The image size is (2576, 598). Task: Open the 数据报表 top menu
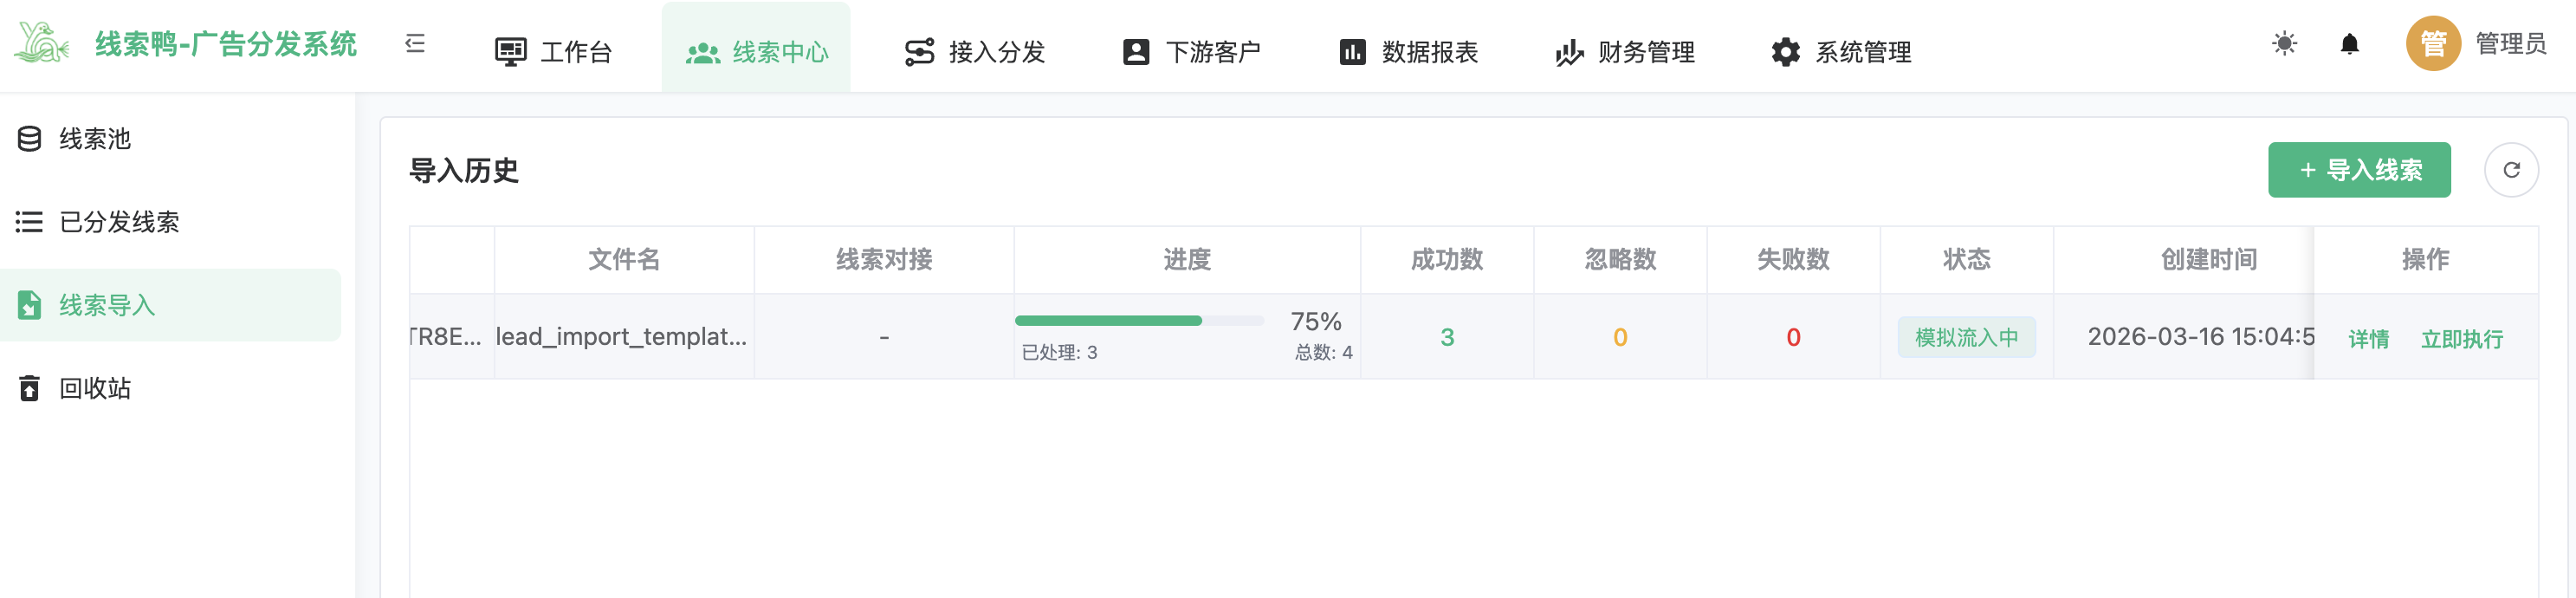tap(1408, 52)
